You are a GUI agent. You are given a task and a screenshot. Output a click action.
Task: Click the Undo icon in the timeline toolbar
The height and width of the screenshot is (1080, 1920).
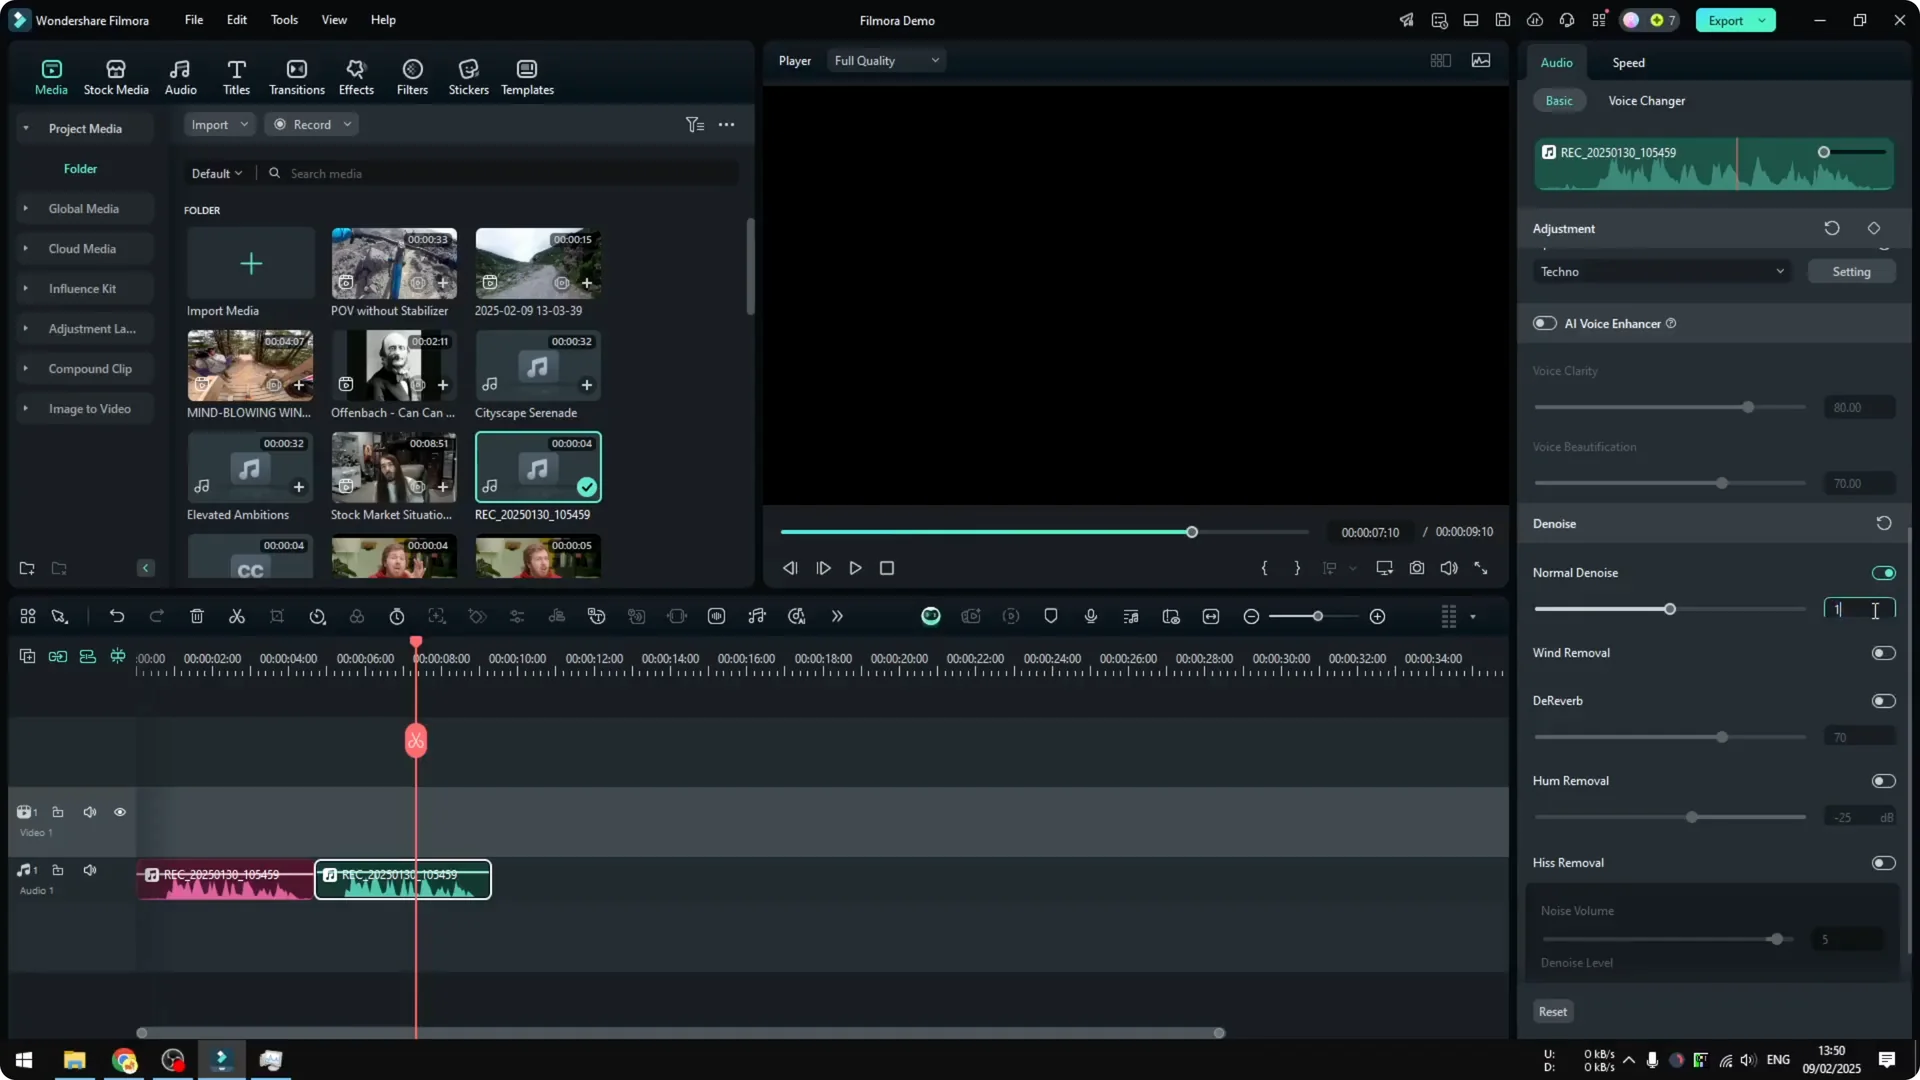tap(117, 616)
